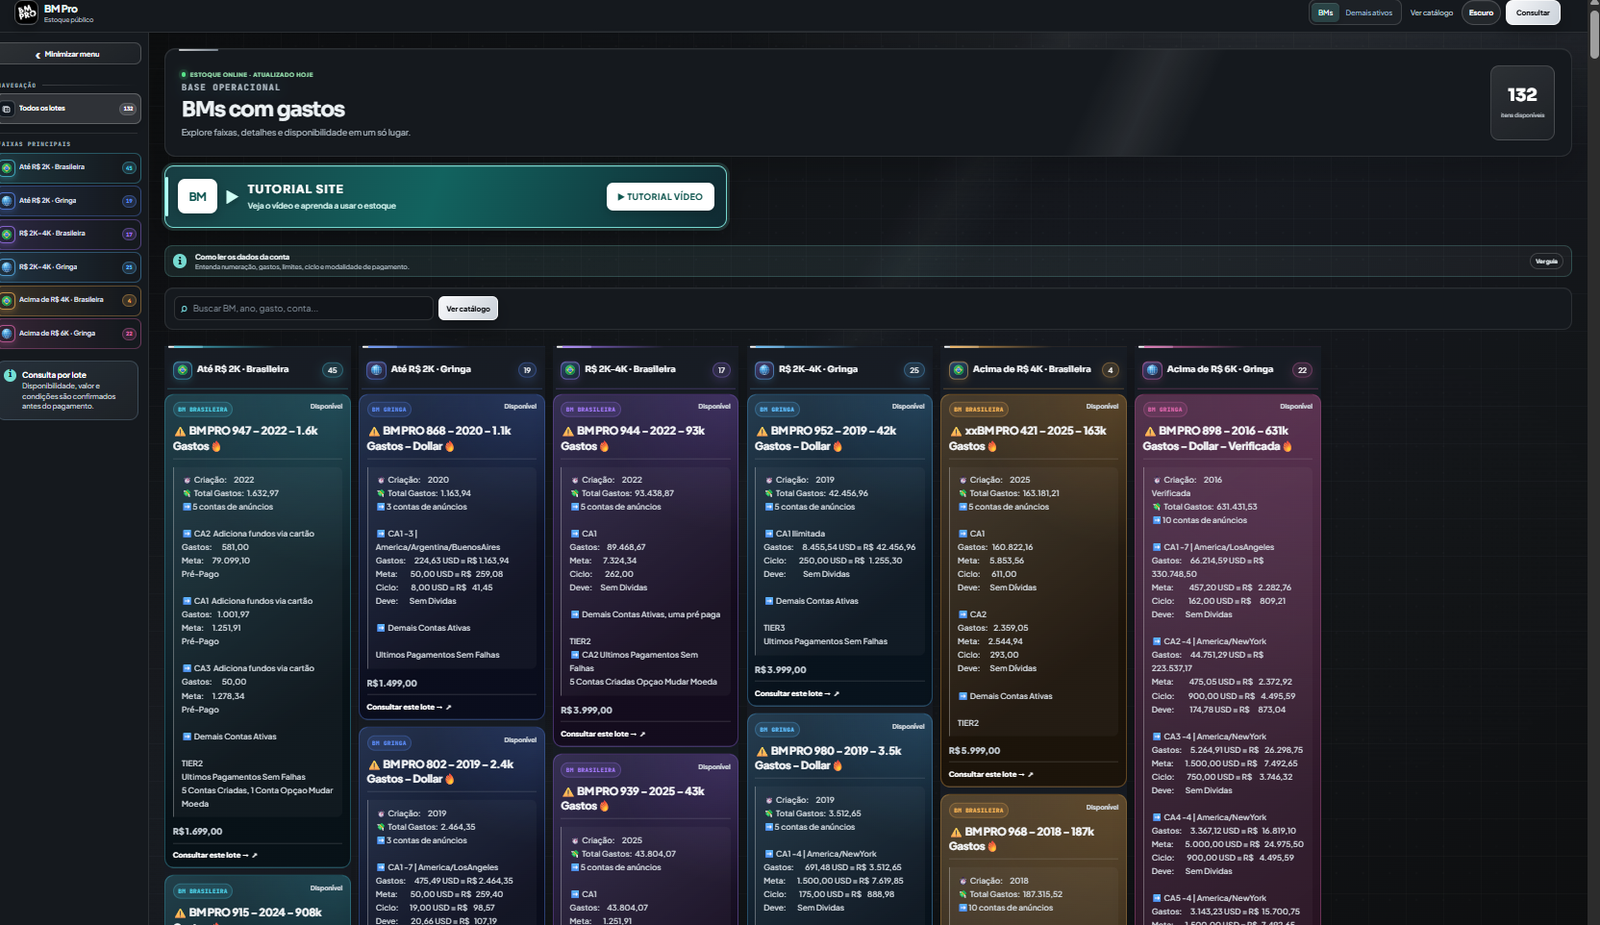Click the 132 itens disponíveis counter box
Viewport: 1600px width, 925px height.
(x=1522, y=103)
